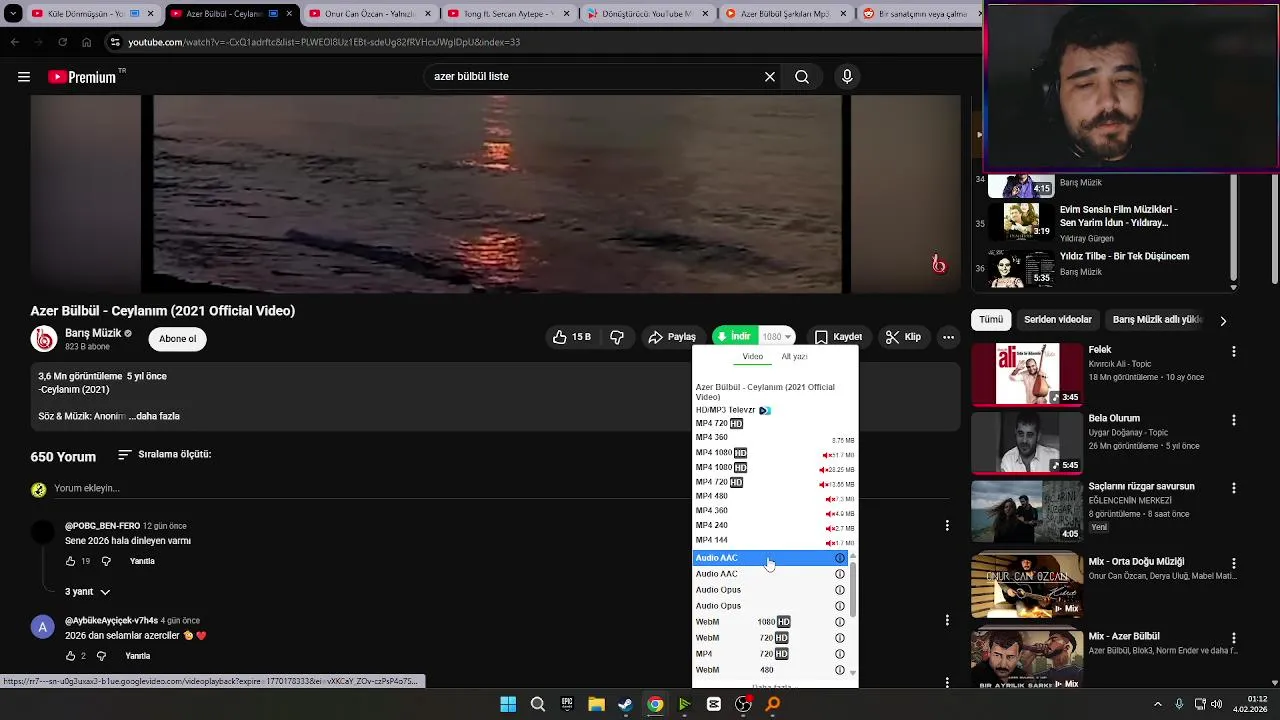Open the three-dot more actions menu beside Klip
Image resolution: width=1280 pixels, height=720 pixels.
[x=948, y=338]
